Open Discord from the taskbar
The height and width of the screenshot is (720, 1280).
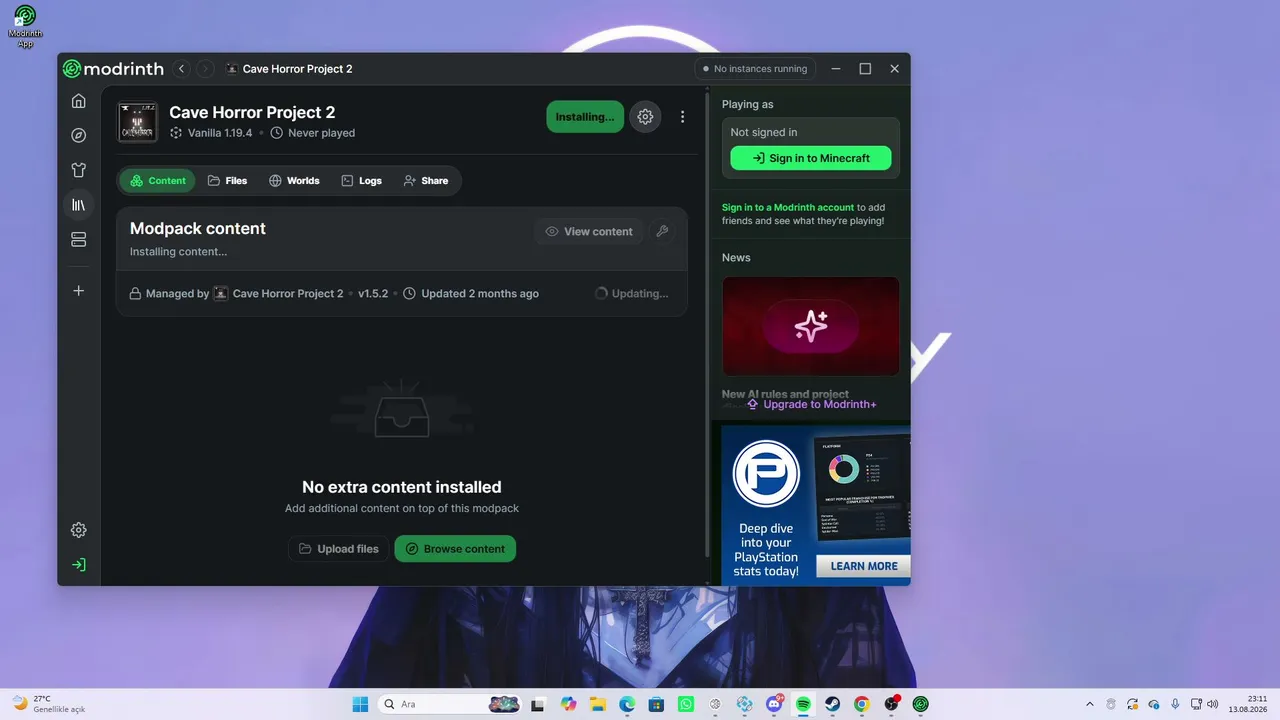tap(774, 704)
